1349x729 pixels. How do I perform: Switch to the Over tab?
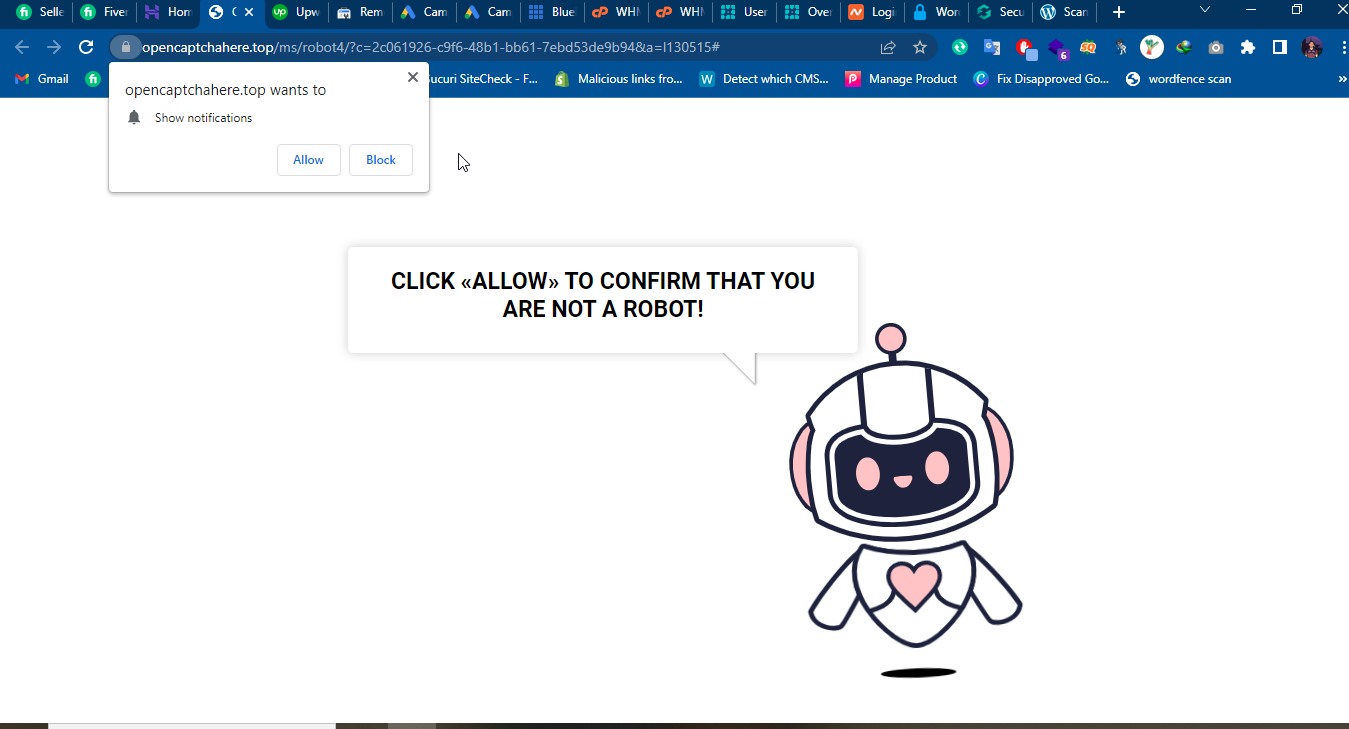click(x=808, y=12)
